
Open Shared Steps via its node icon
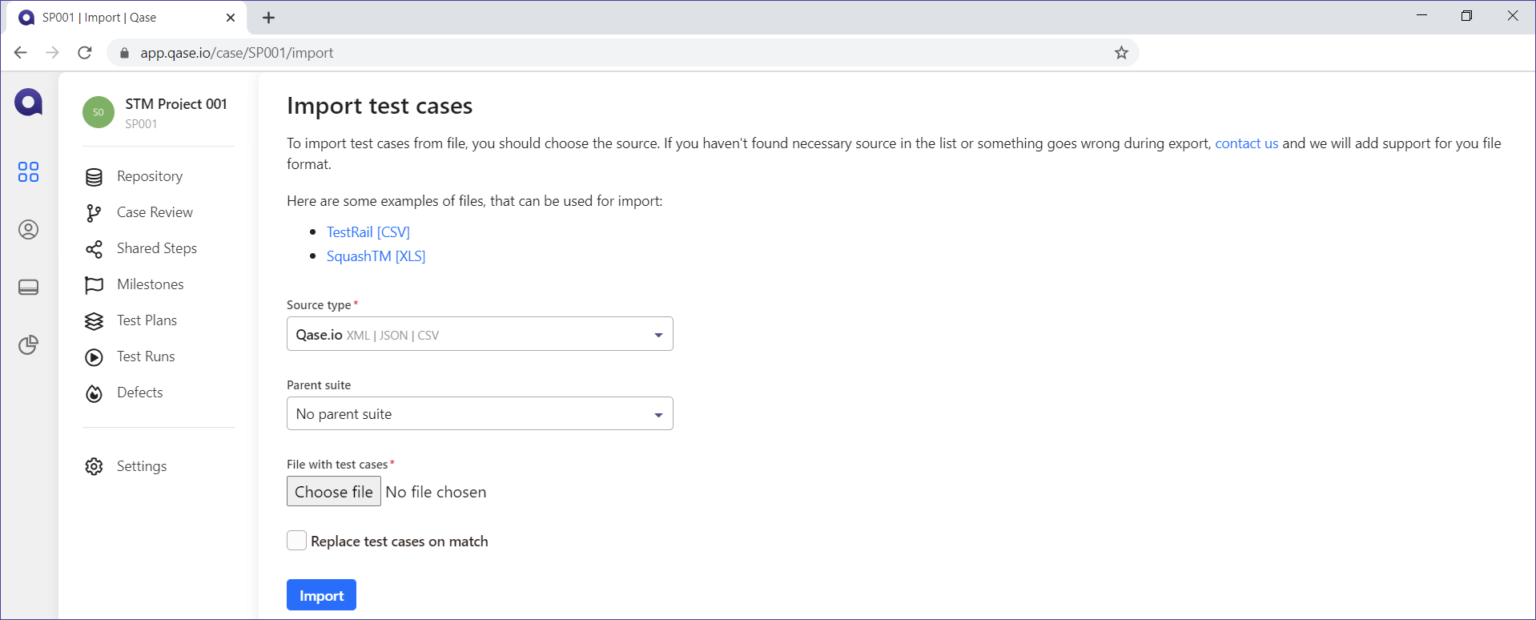93,248
